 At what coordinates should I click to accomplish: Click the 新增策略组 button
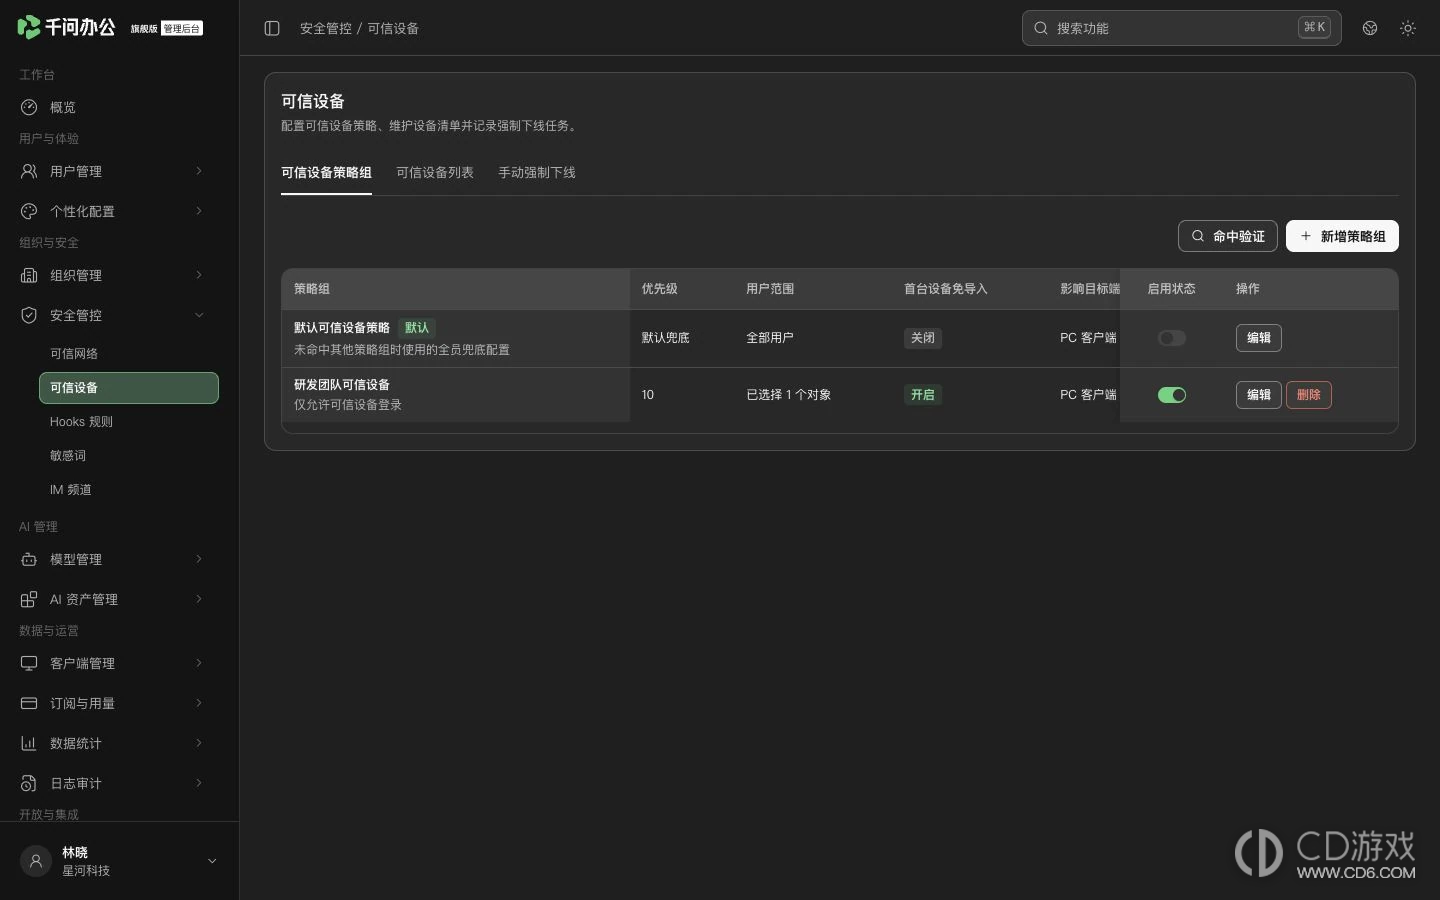(x=1342, y=236)
